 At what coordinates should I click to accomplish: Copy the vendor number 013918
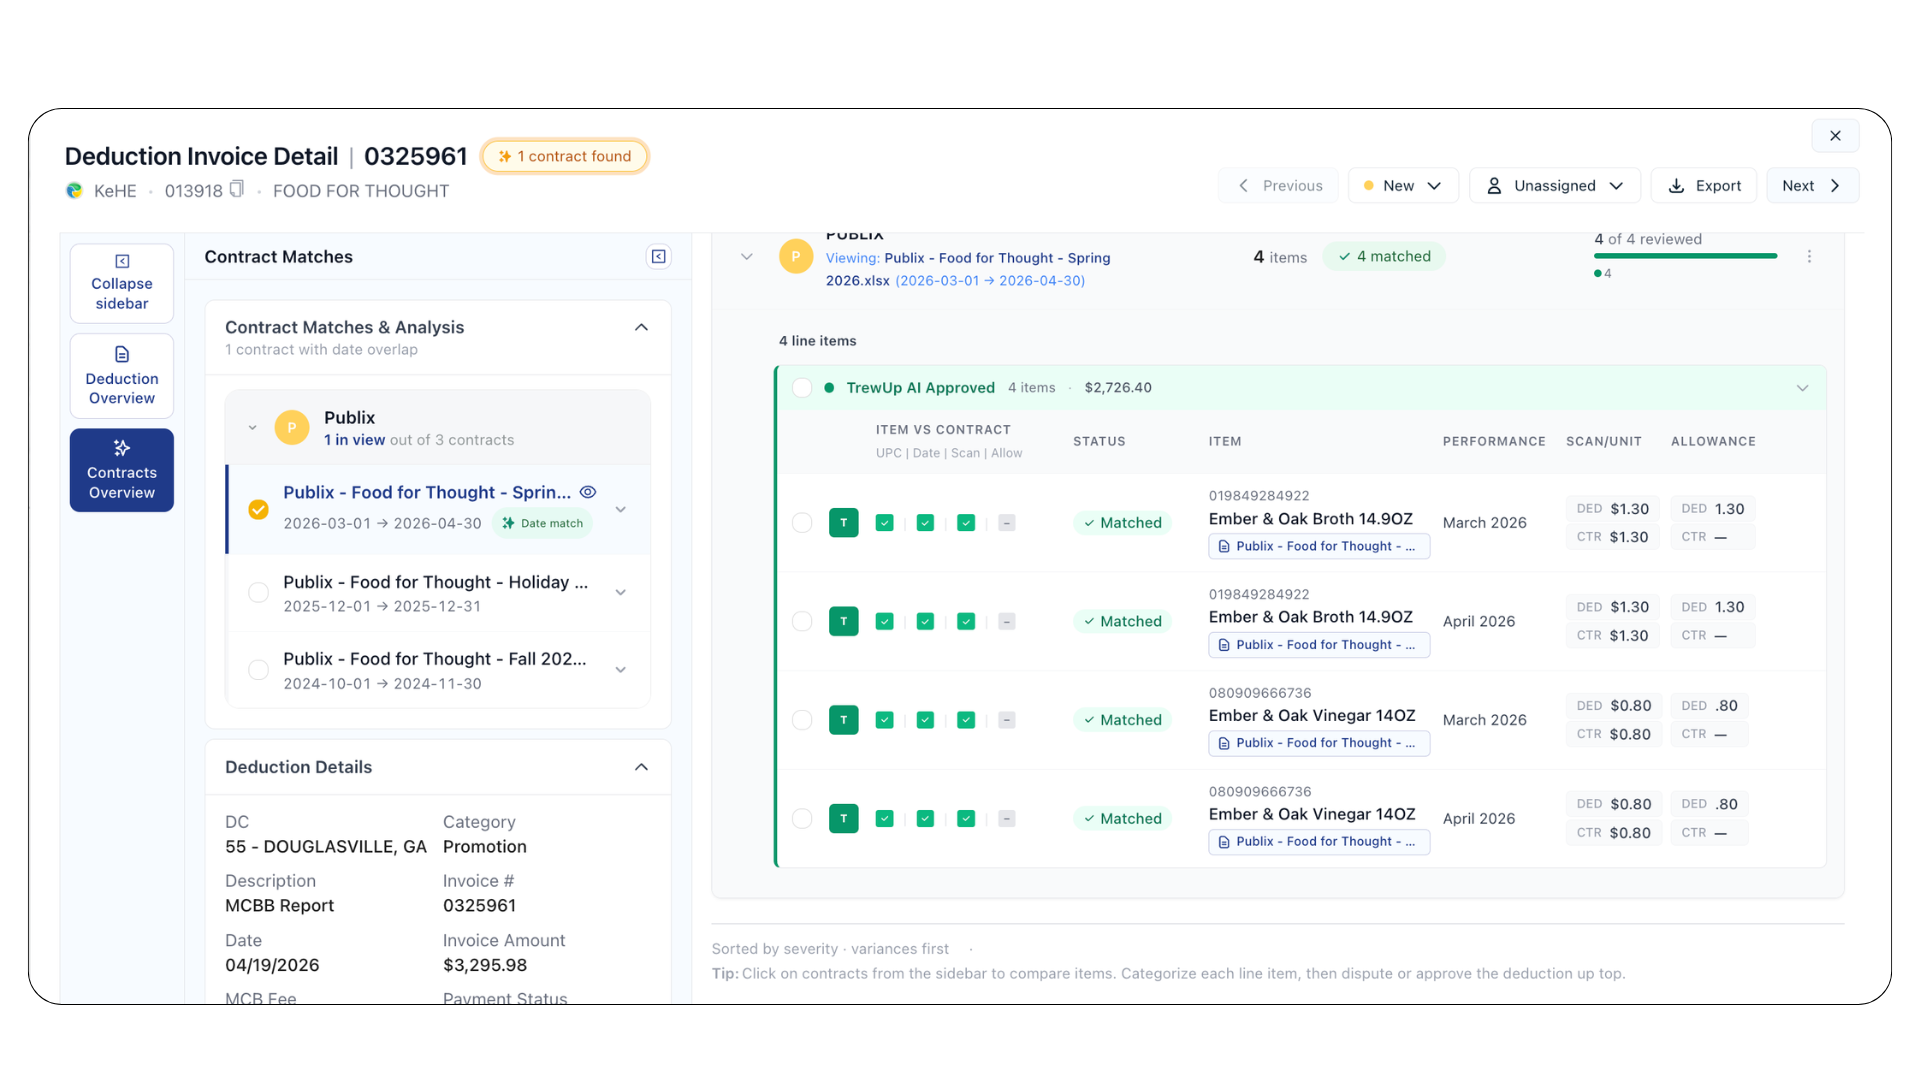pos(237,189)
